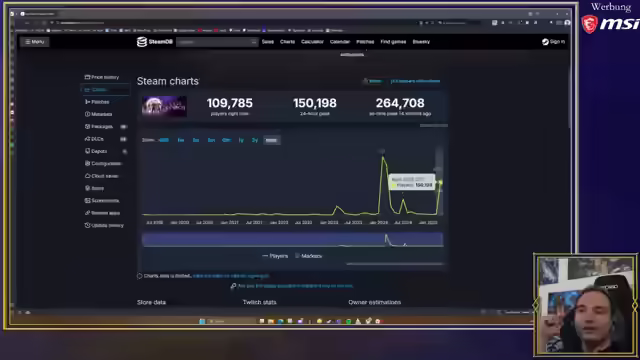Screen dimensions: 640x360
Task: Open the Calendar nav item
Action: click(340, 42)
